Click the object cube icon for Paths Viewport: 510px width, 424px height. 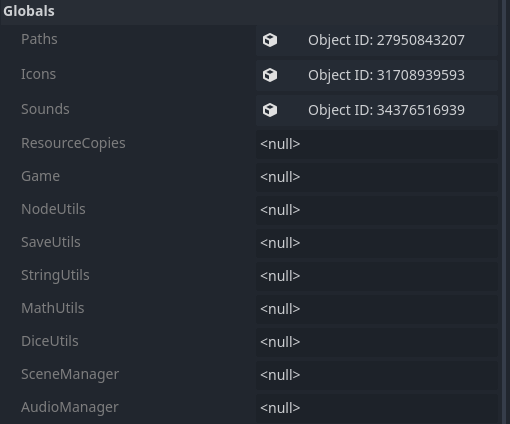tap(270, 40)
